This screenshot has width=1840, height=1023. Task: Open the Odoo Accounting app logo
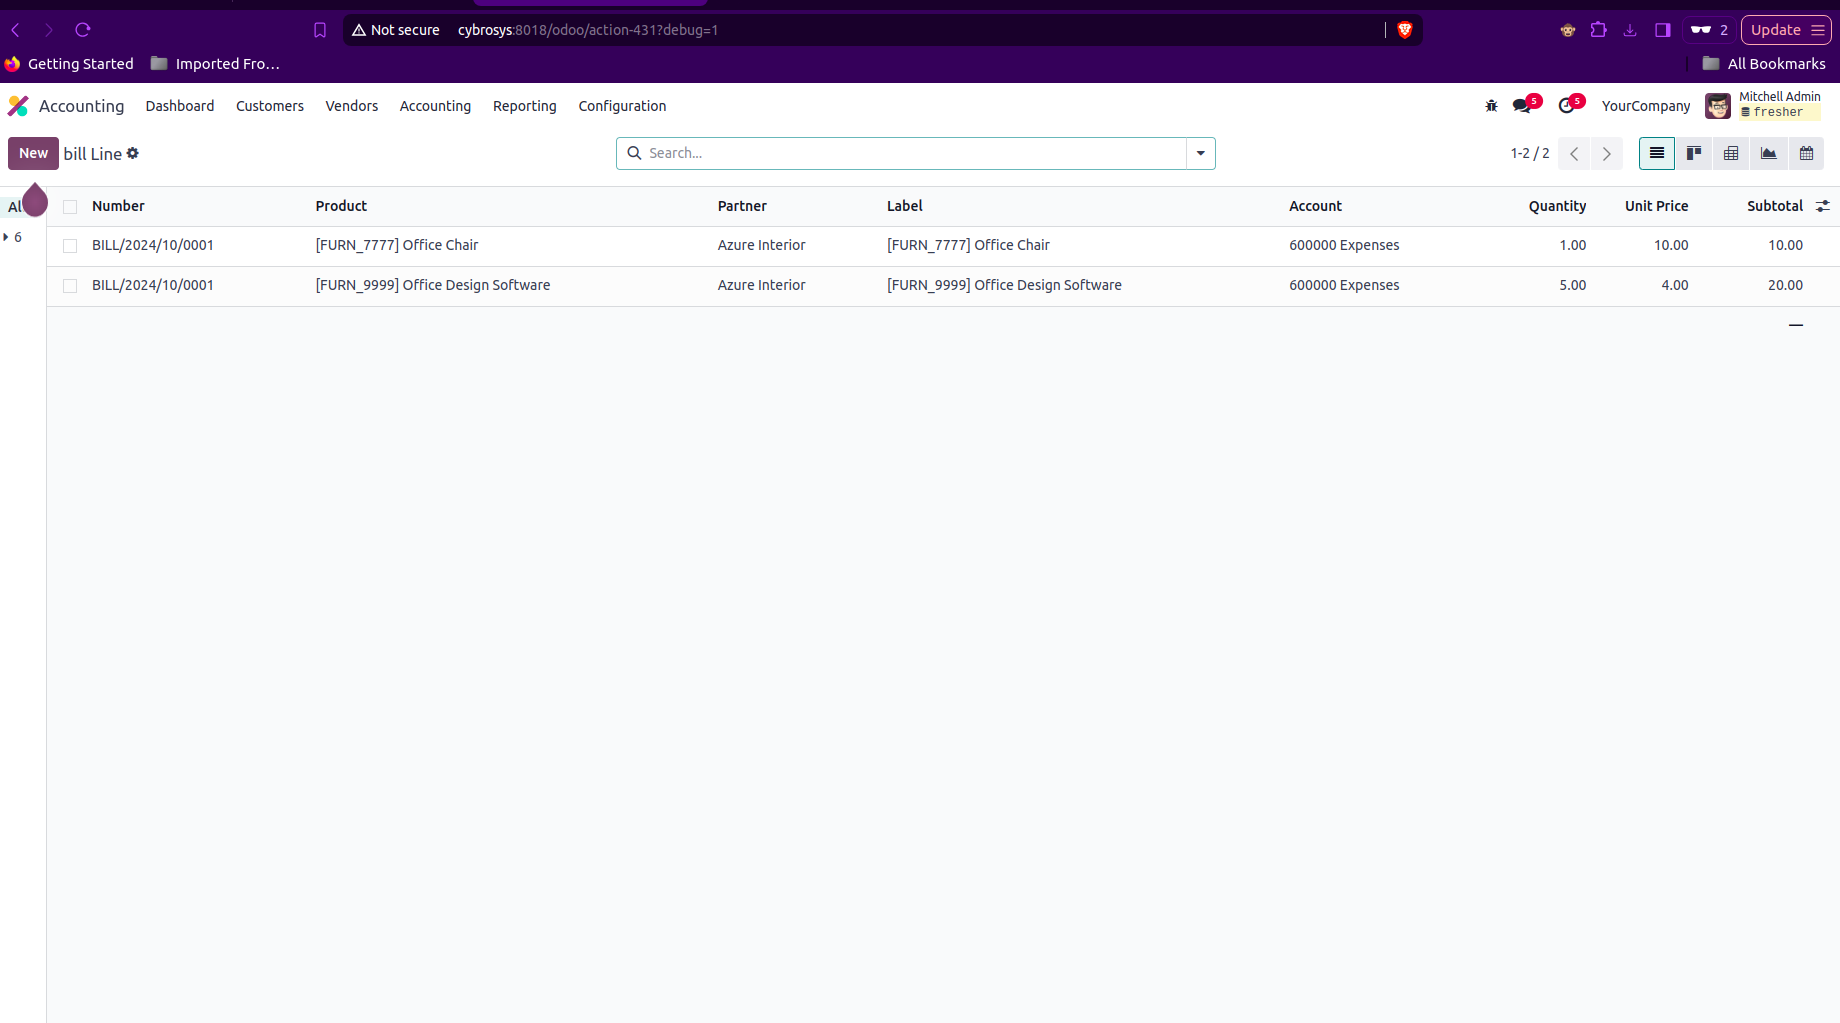[18, 106]
